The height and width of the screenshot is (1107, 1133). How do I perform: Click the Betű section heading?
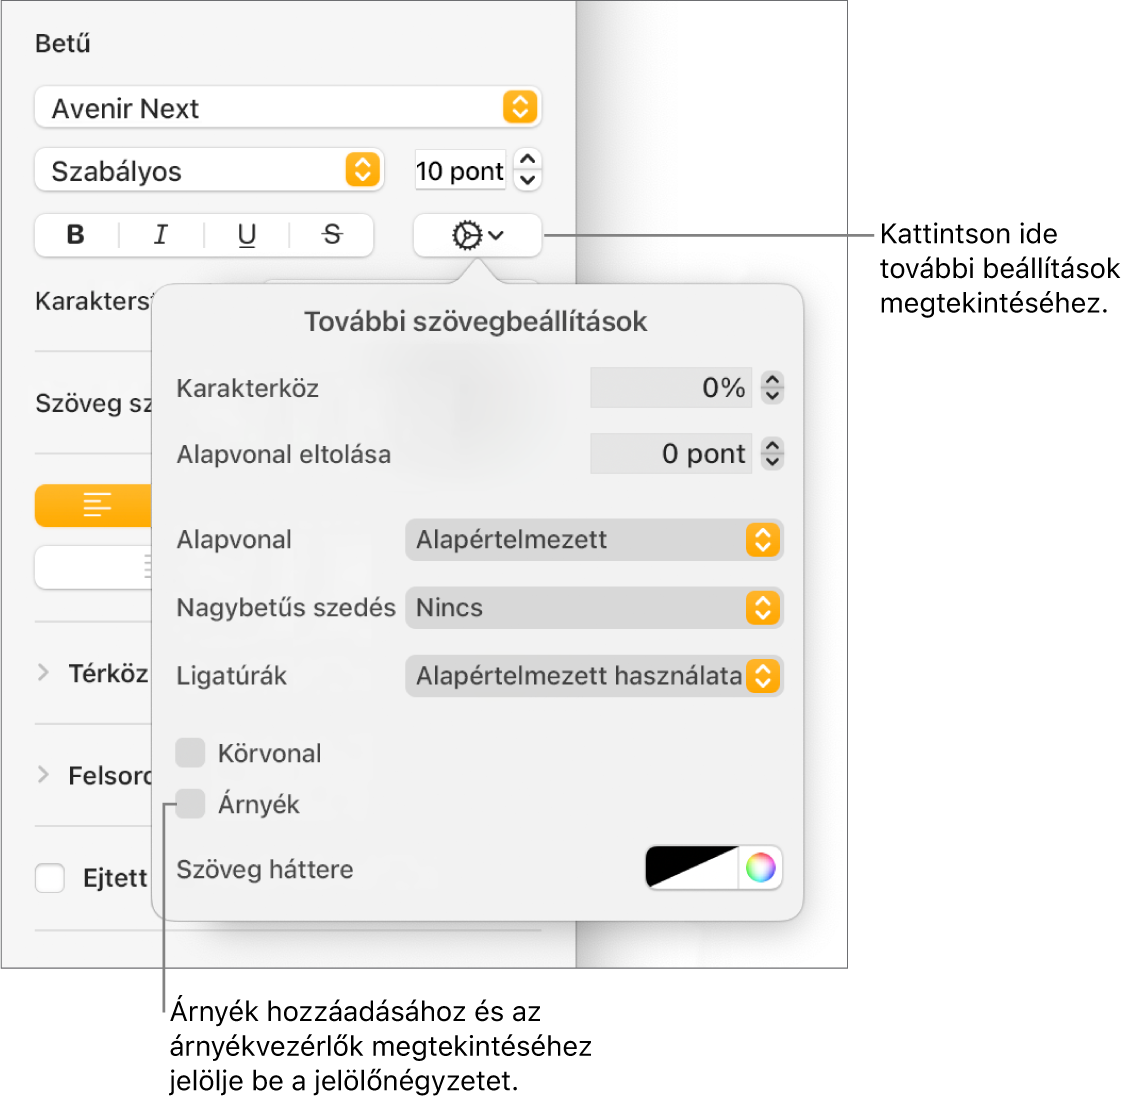63,43
